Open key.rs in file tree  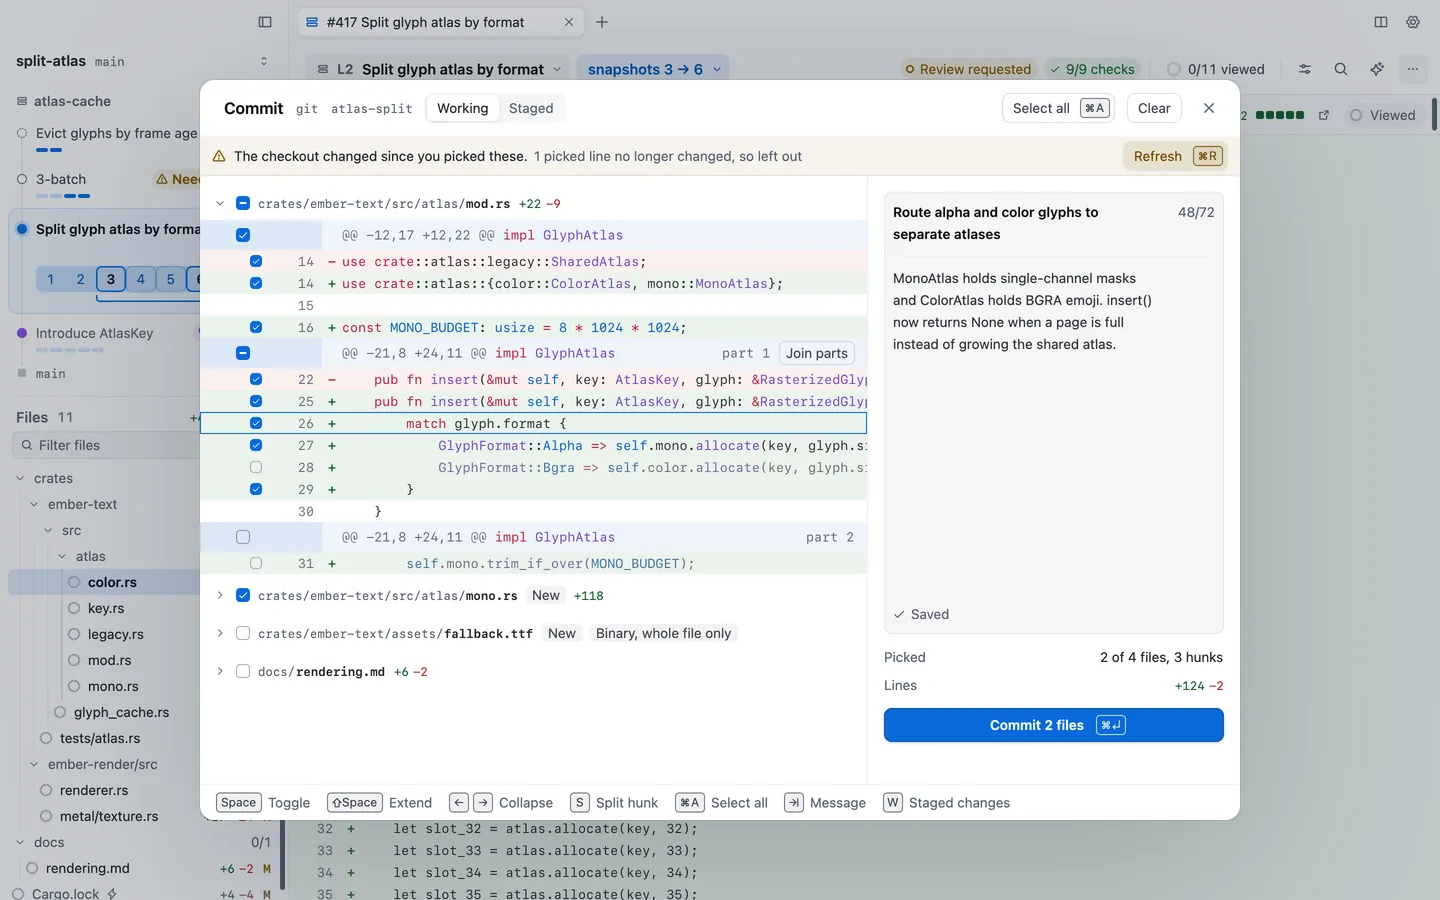tap(106, 608)
